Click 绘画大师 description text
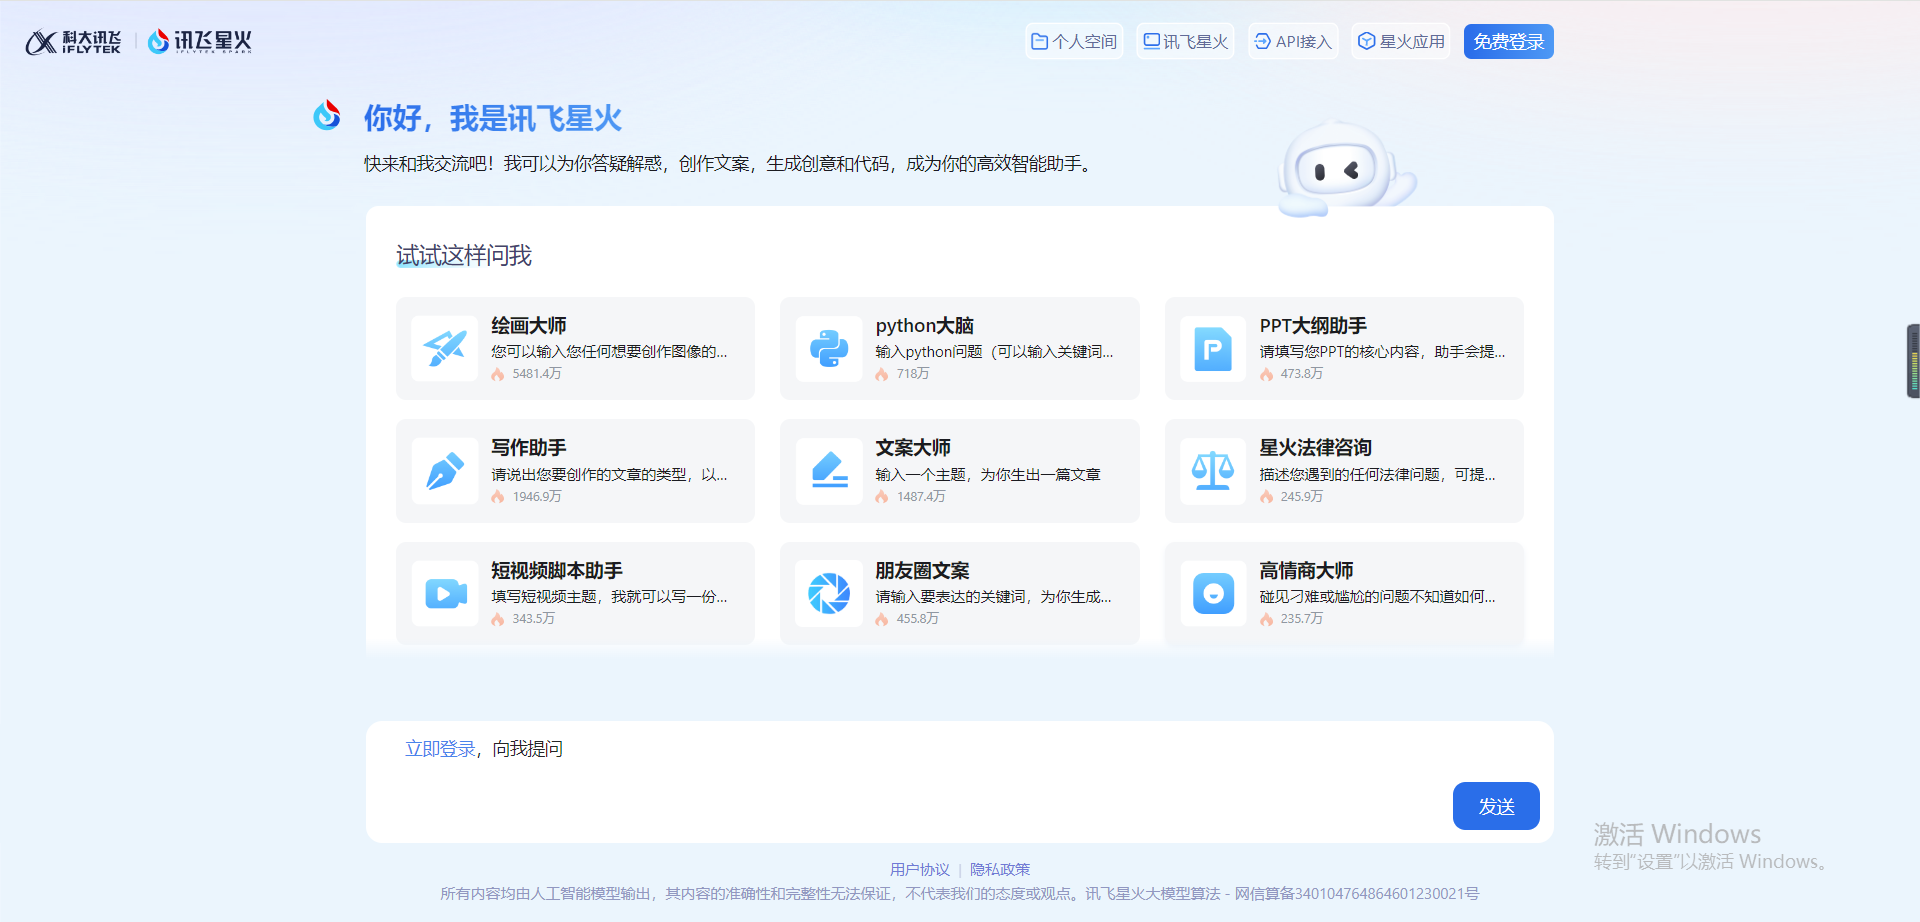Viewport: 1920px width, 922px height. tap(609, 352)
